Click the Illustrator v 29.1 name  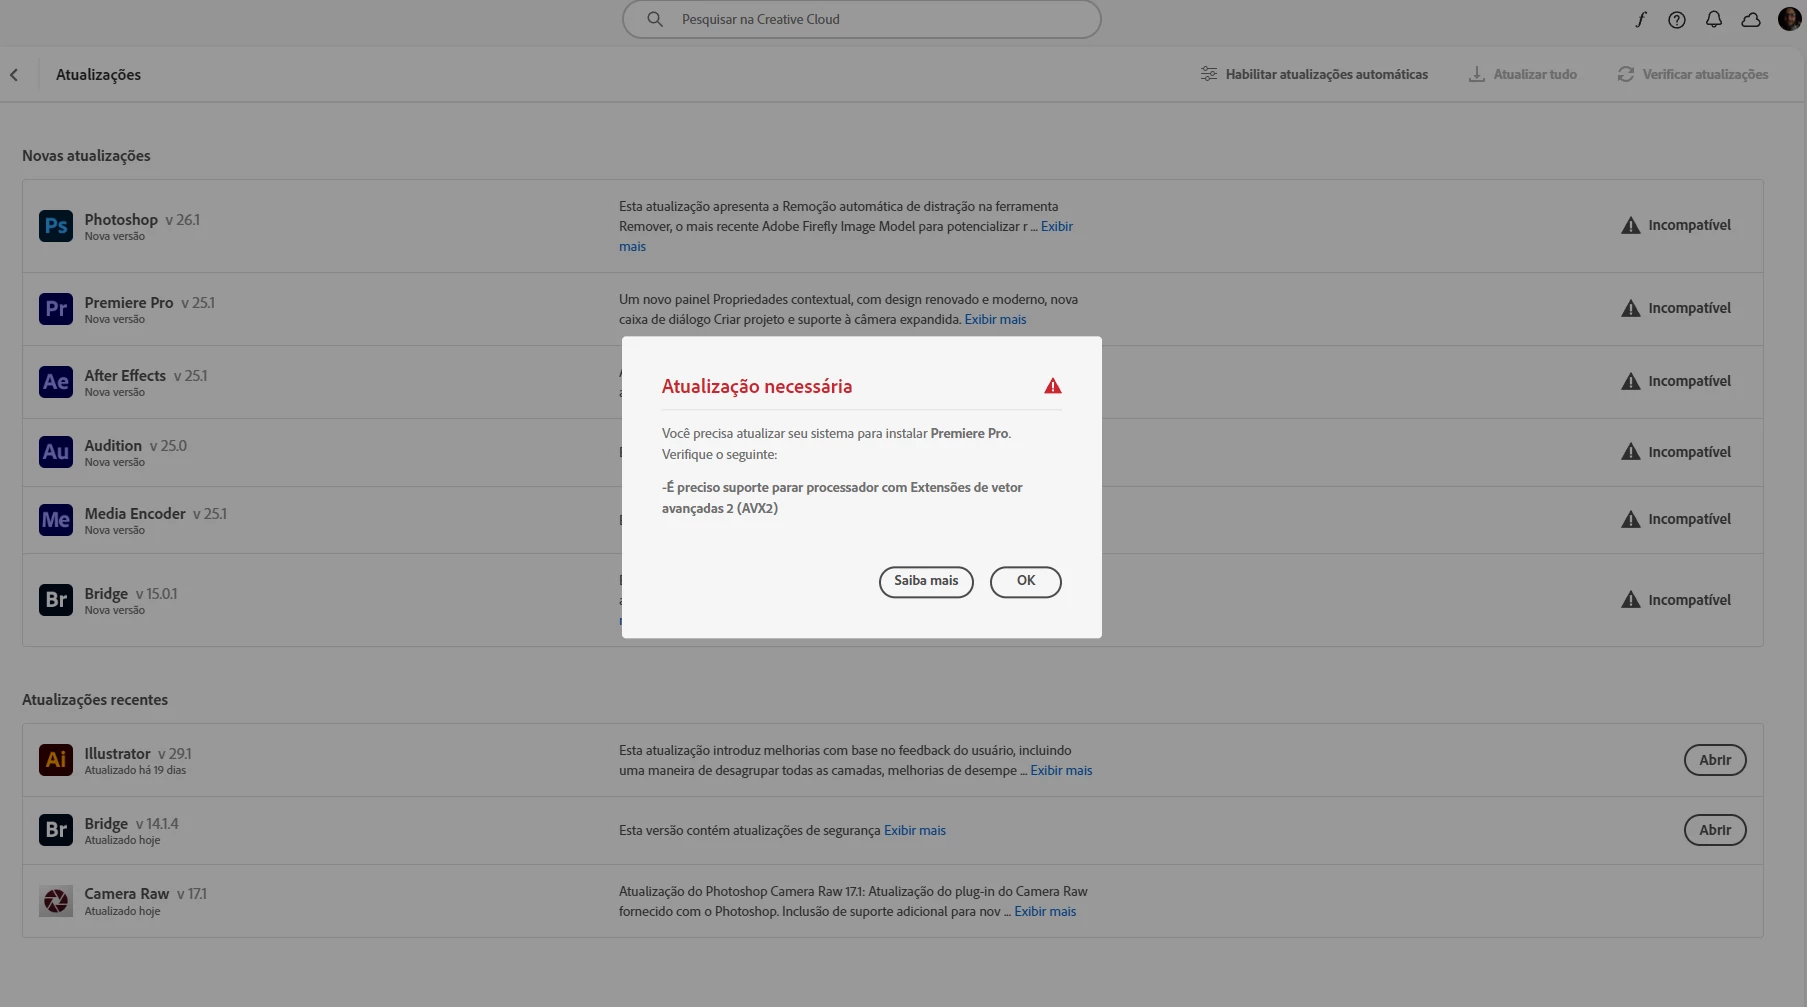pos(138,754)
